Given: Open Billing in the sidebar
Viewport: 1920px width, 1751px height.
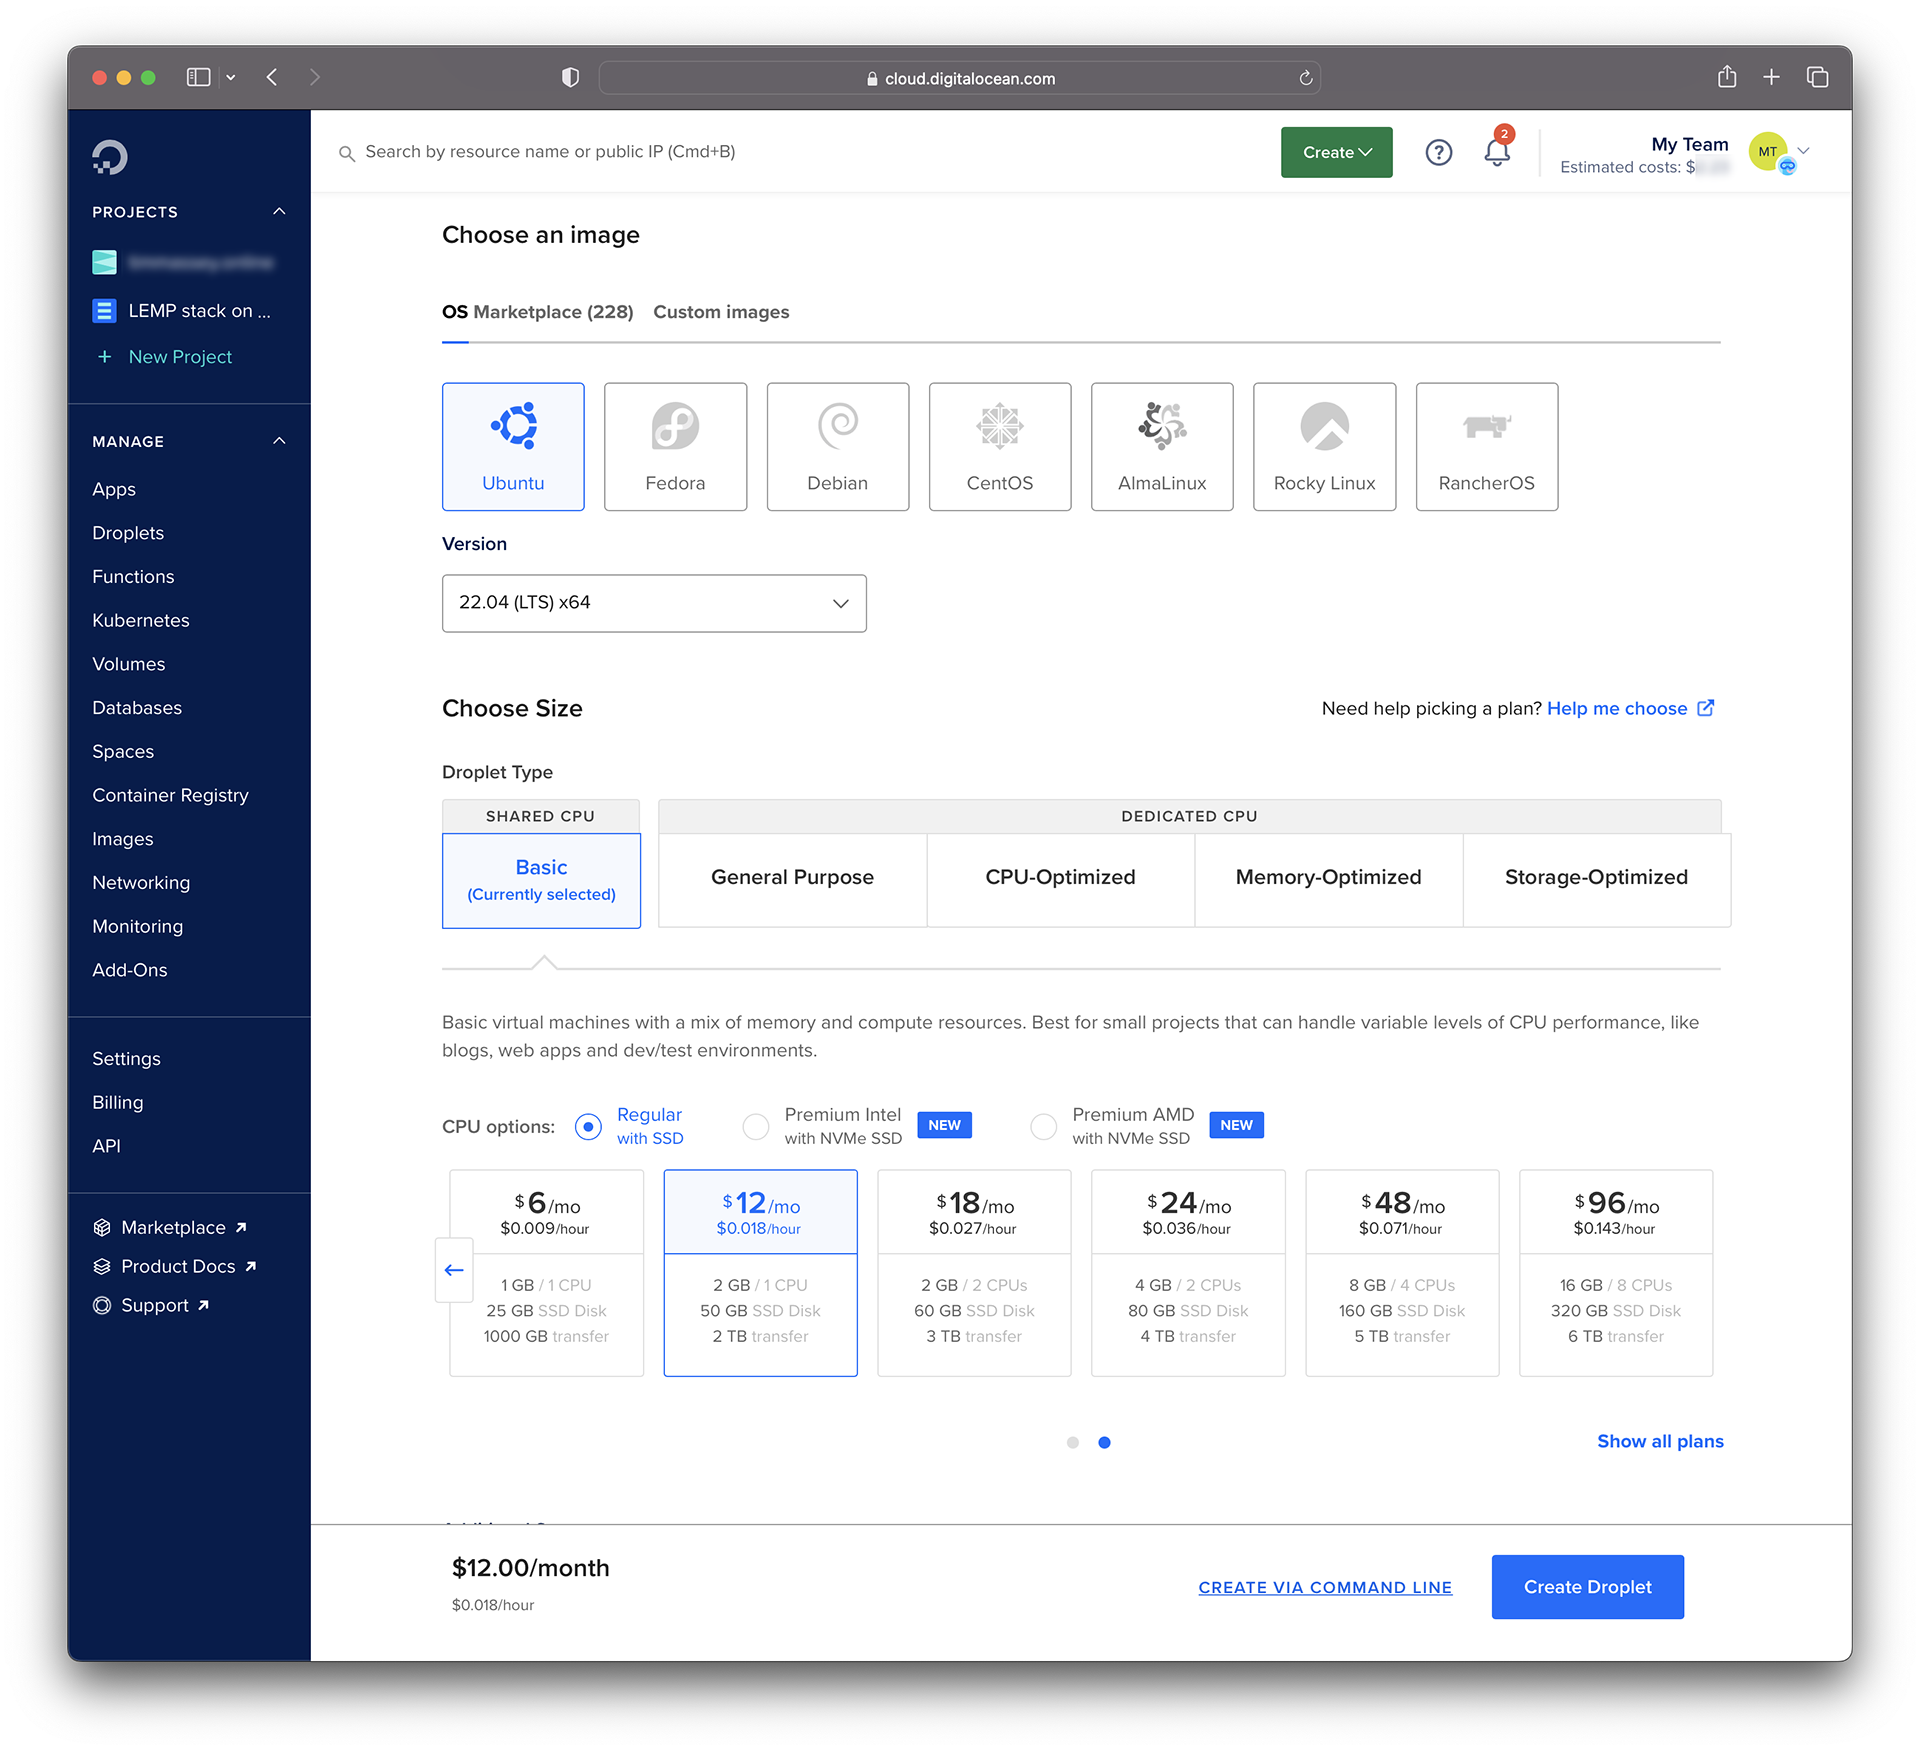Looking at the screenshot, I should [x=118, y=1102].
